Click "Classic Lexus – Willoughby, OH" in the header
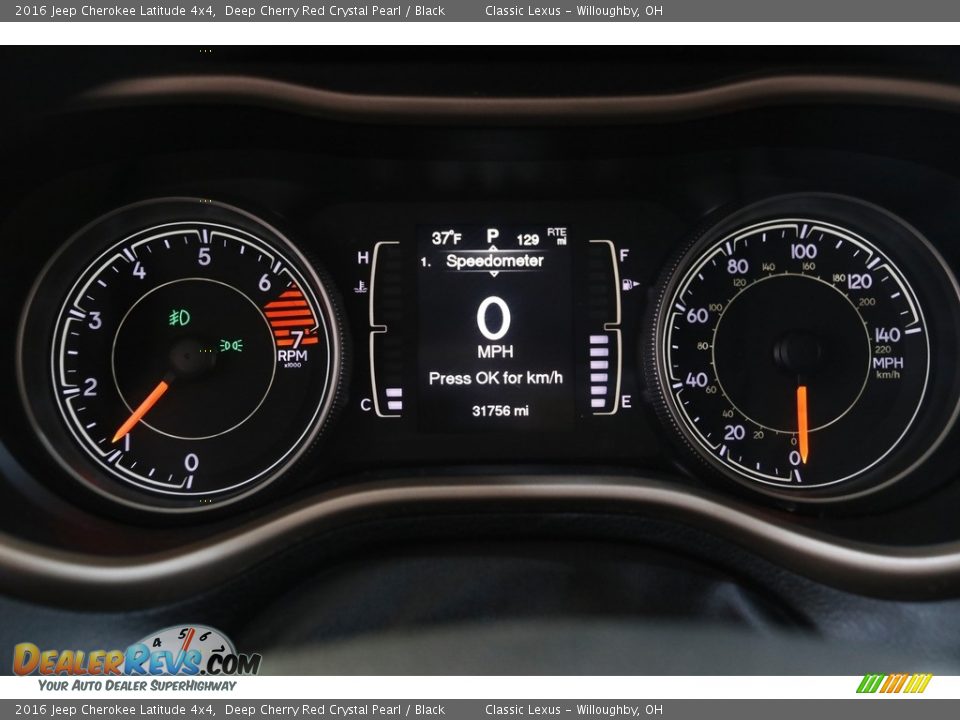 [574, 10]
